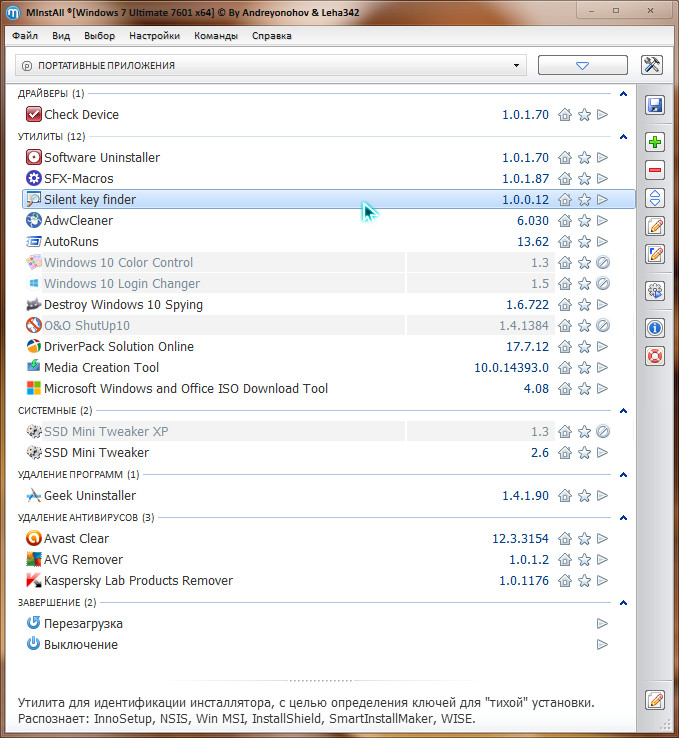Click the green plus add icon
The width and height of the screenshot is (679, 738).
(655, 142)
